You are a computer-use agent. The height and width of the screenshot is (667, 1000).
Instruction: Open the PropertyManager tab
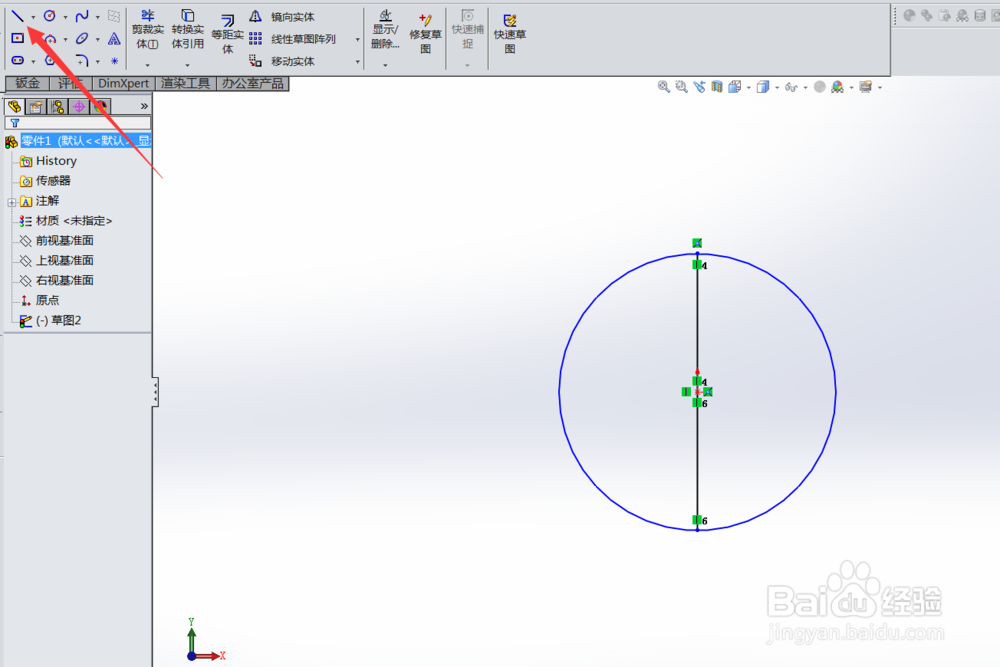tap(36, 106)
